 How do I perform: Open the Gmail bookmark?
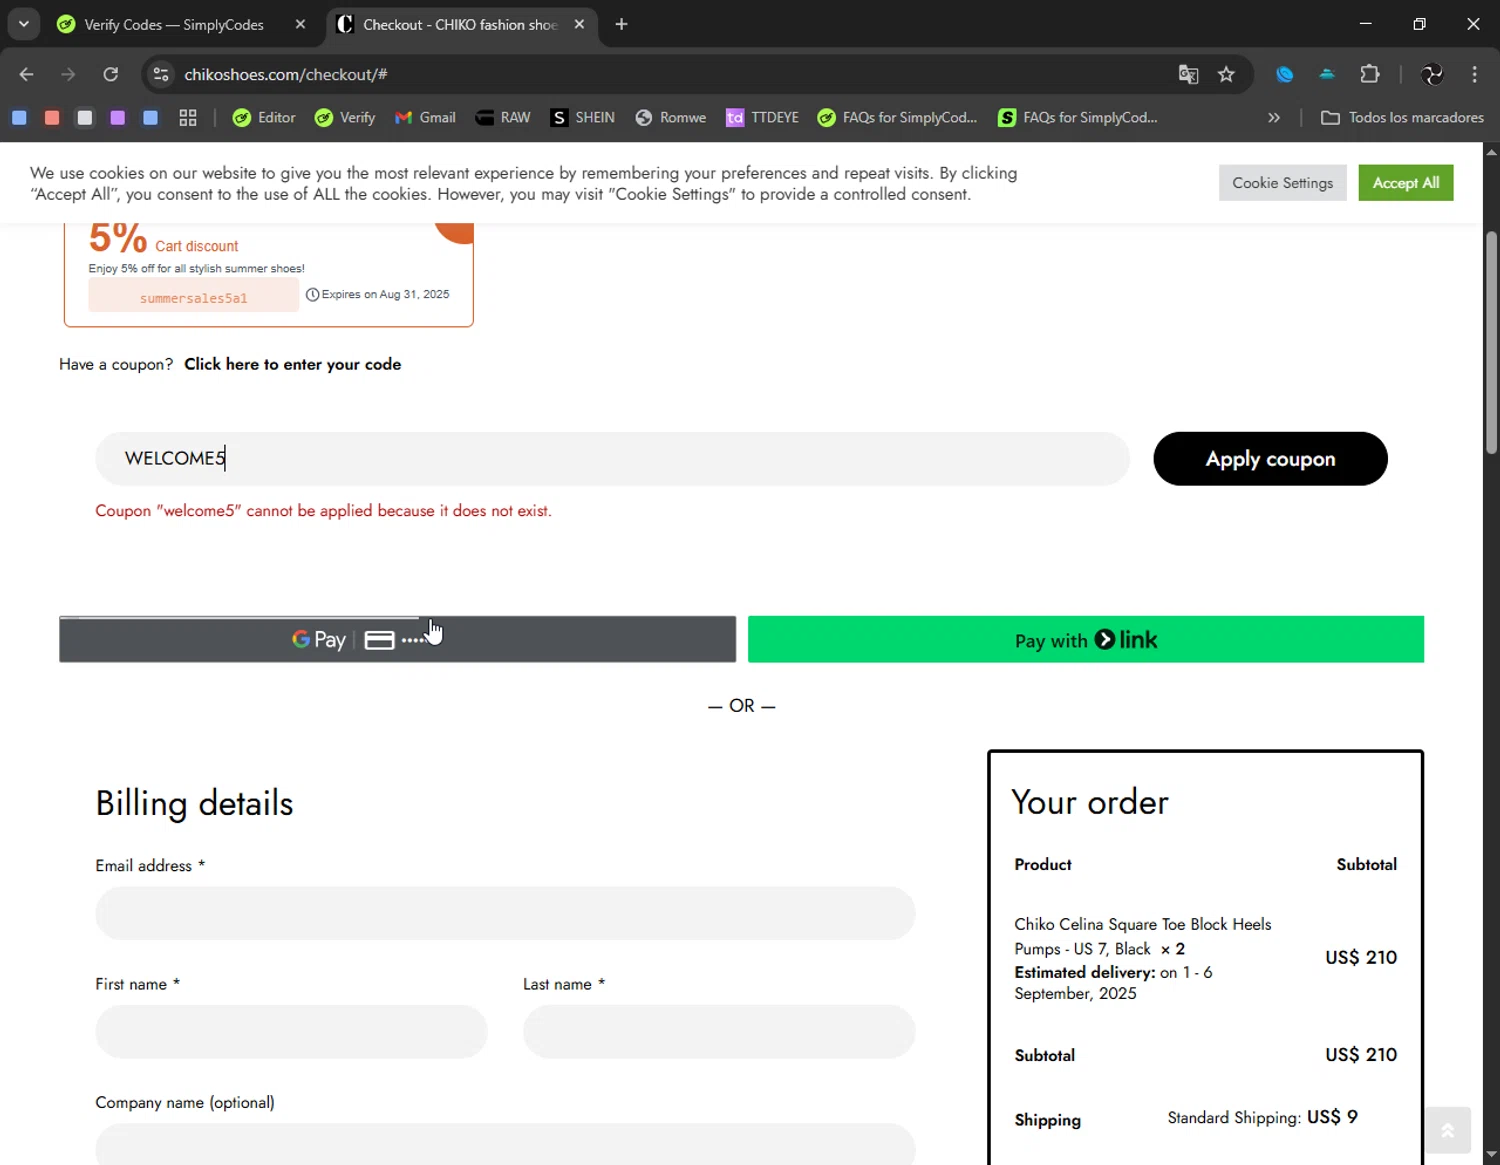coord(425,118)
